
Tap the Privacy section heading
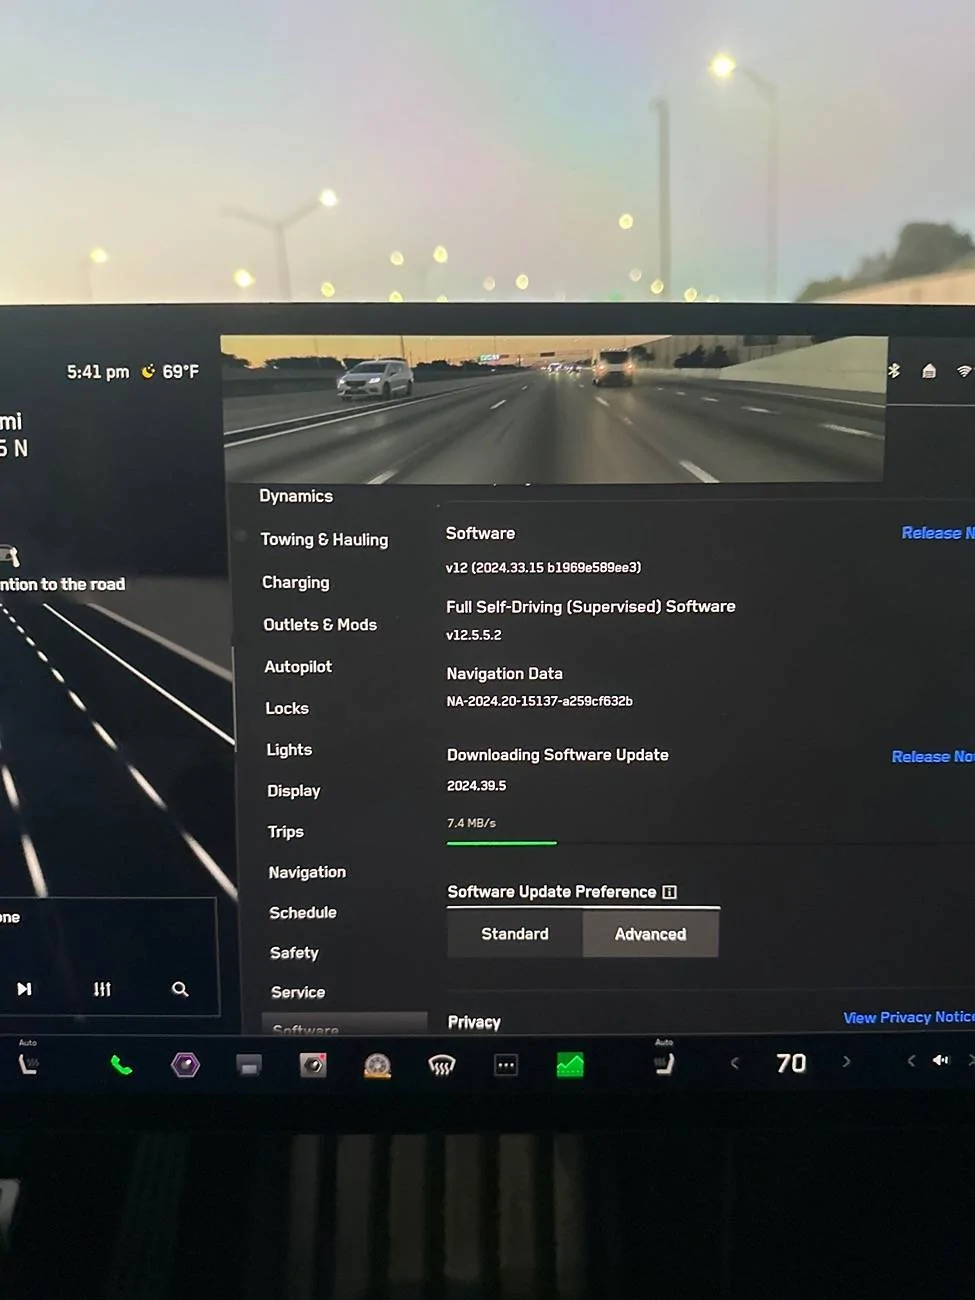[x=474, y=1022]
